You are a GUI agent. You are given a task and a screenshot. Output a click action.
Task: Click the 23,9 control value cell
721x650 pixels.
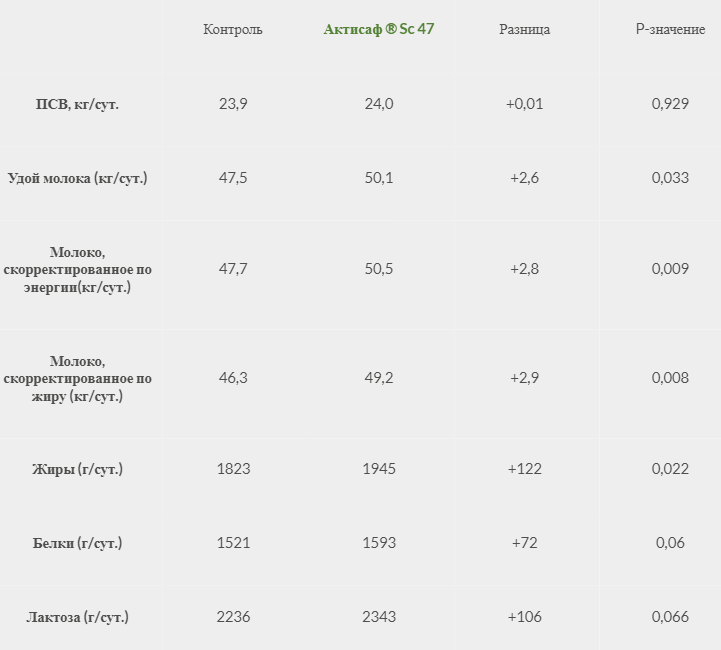pos(233,104)
